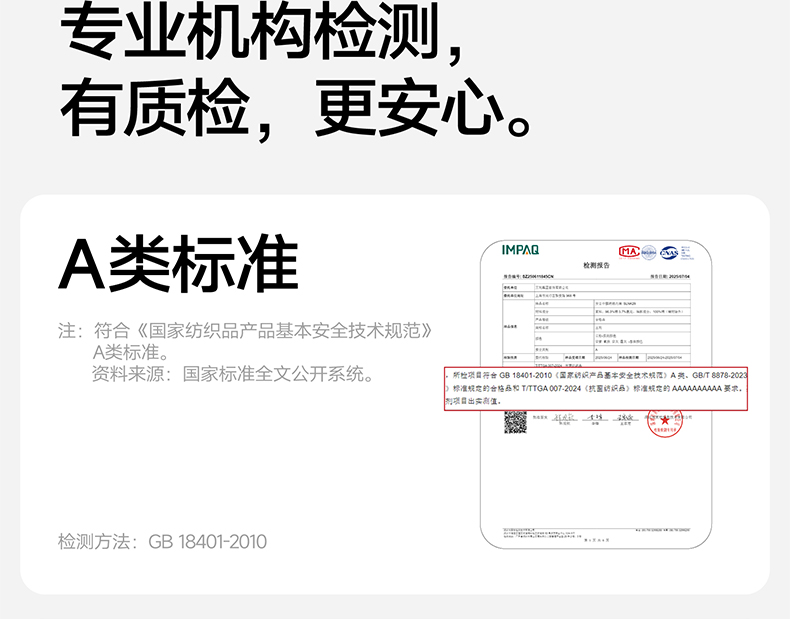Open the test report document thumbnail
Screen dimensions: 790x619
point(596,394)
